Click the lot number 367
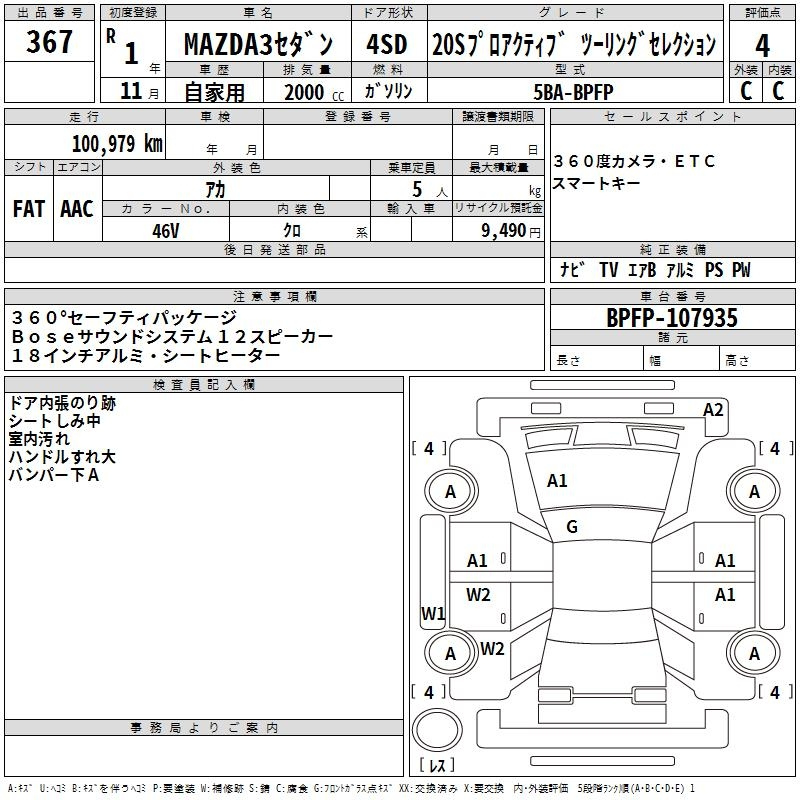800x800 pixels. [49, 42]
